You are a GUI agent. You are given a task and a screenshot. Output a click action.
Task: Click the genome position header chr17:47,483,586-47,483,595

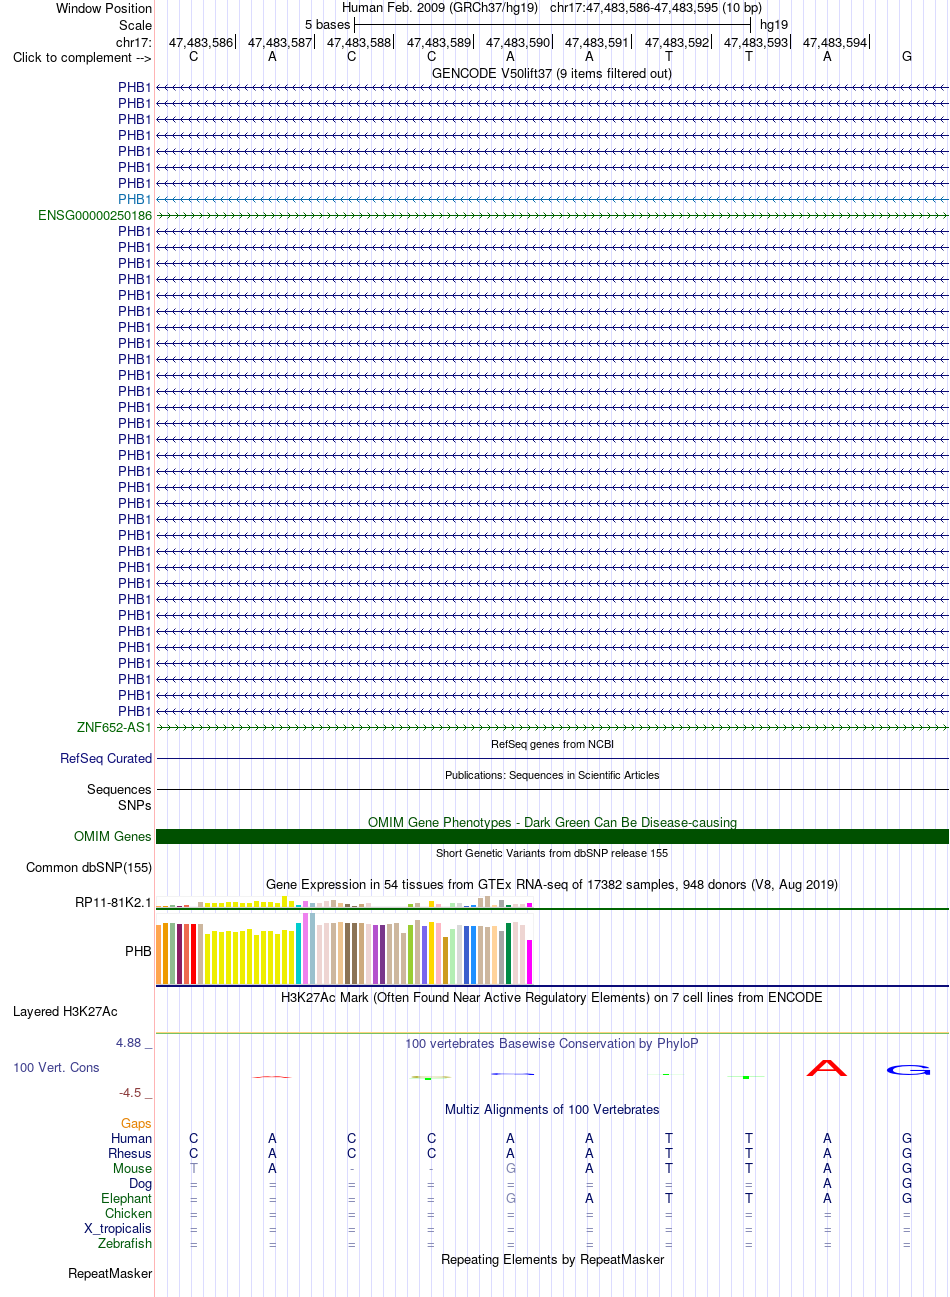656,8
